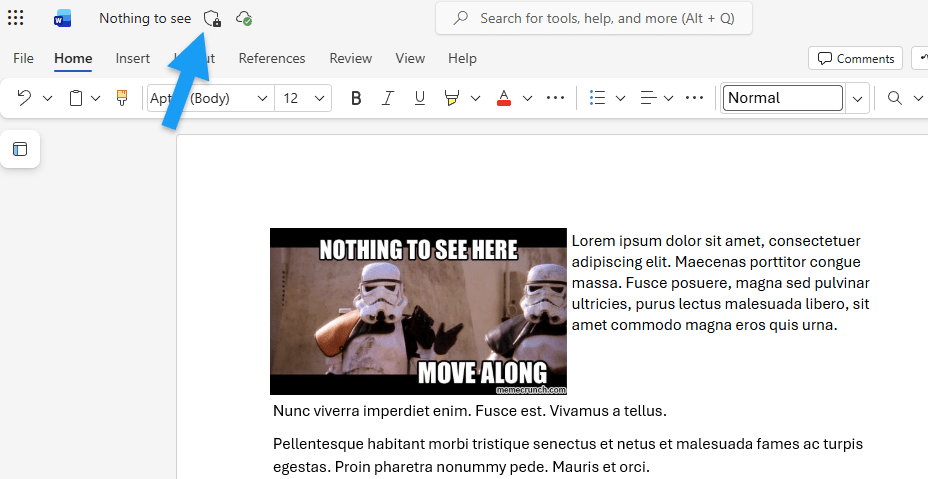The height and width of the screenshot is (479, 928).
Task: Switch to the View tab
Action: click(x=410, y=58)
